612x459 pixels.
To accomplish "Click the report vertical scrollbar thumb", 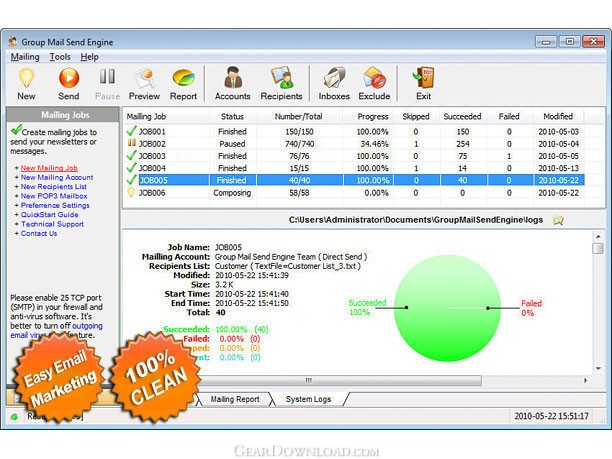I will click(598, 248).
